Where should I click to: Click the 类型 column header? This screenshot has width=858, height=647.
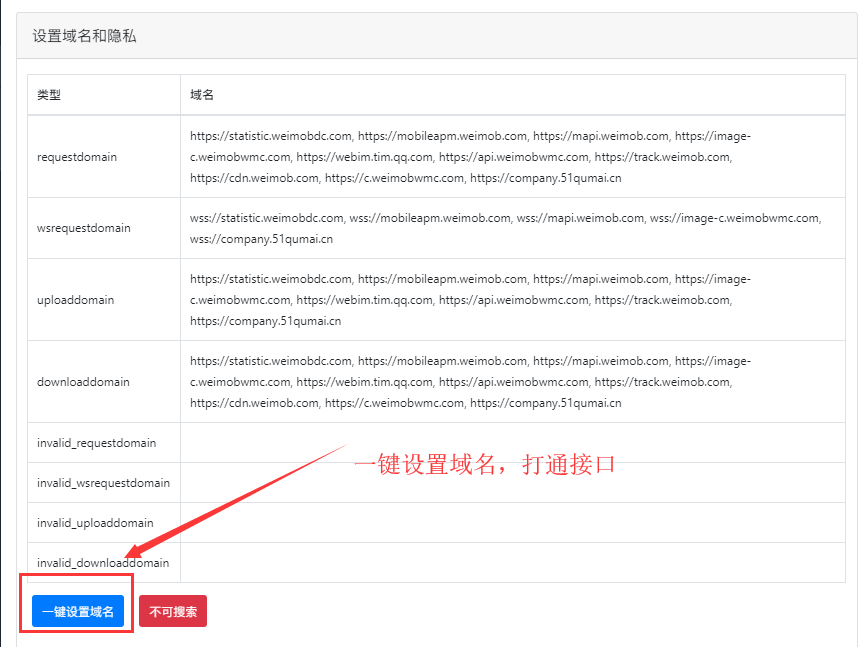[x=49, y=95]
